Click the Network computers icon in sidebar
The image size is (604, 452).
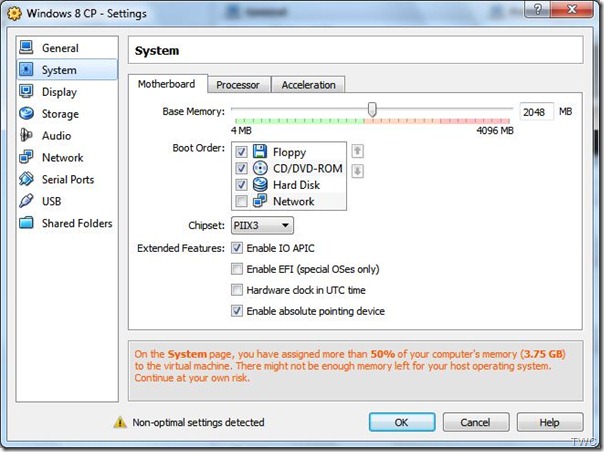tap(26, 157)
